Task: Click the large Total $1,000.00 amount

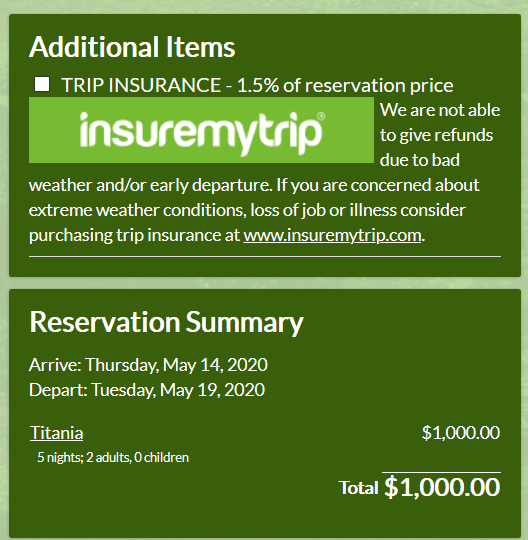Action: click(442, 487)
